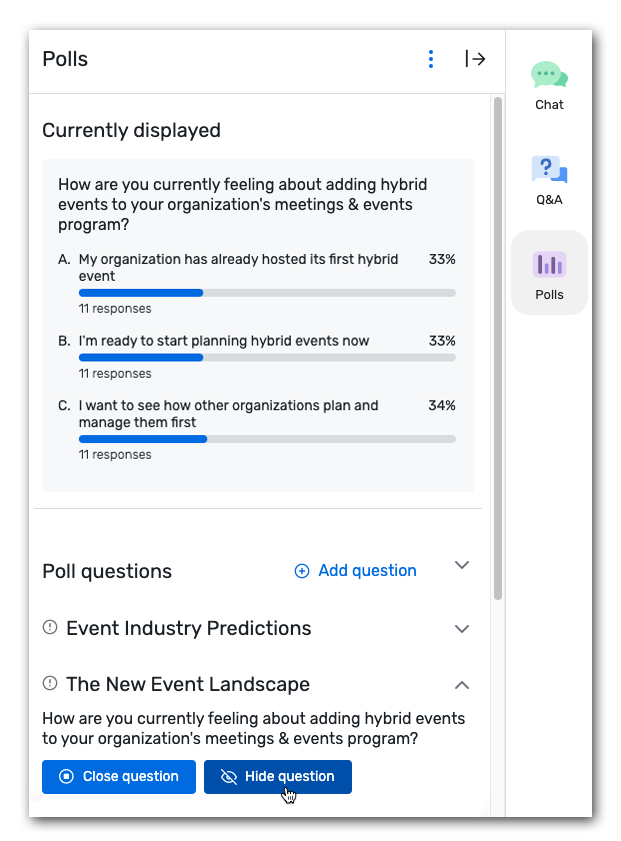Collapse the Polls panel using the arrow icon

tap(477, 59)
